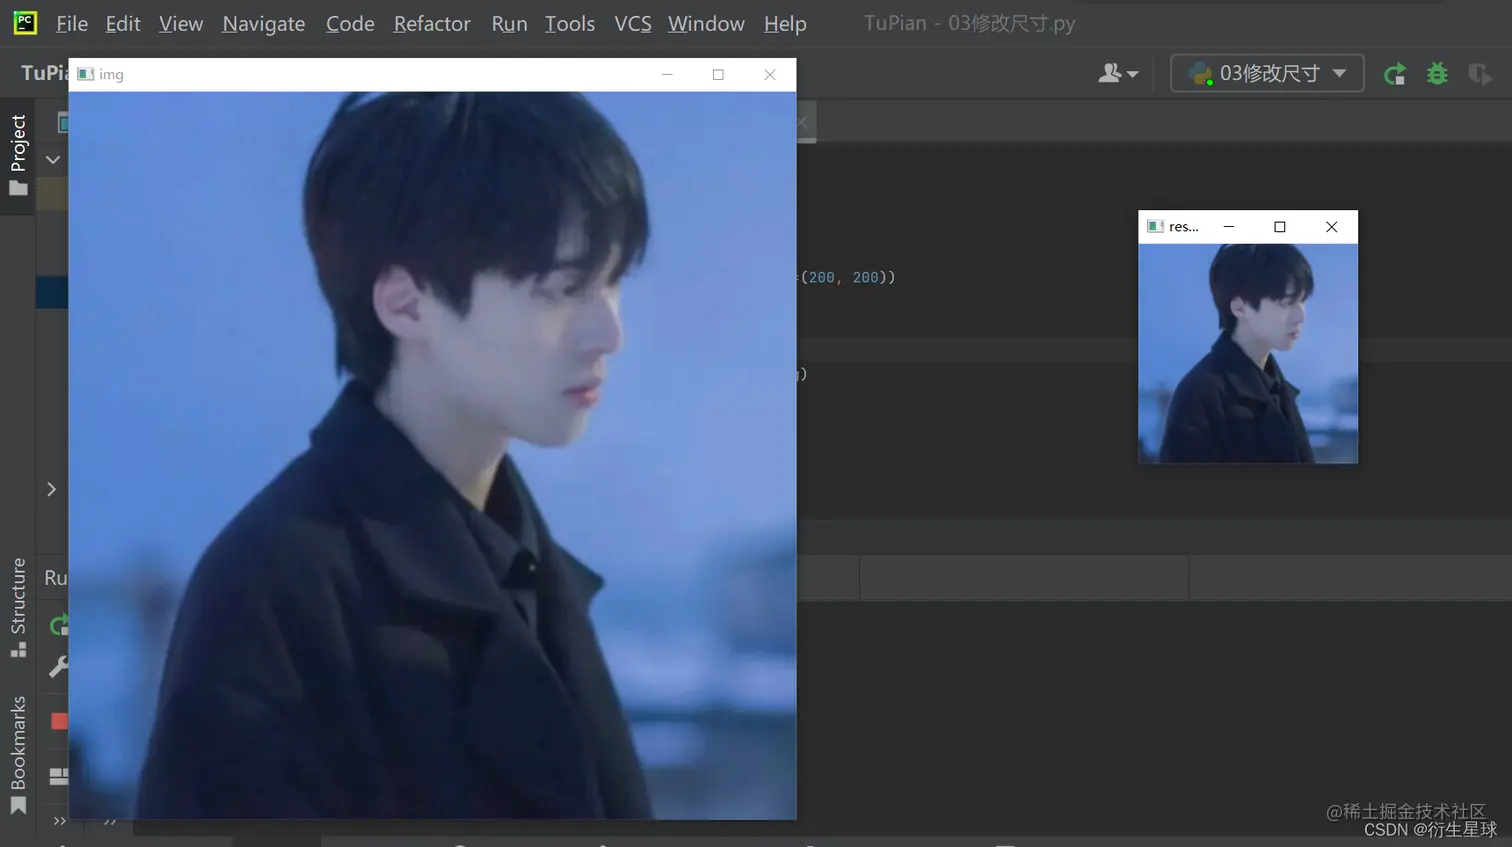1512x847 pixels.
Task: Open the VCS menu
Action: coord(633,23)
